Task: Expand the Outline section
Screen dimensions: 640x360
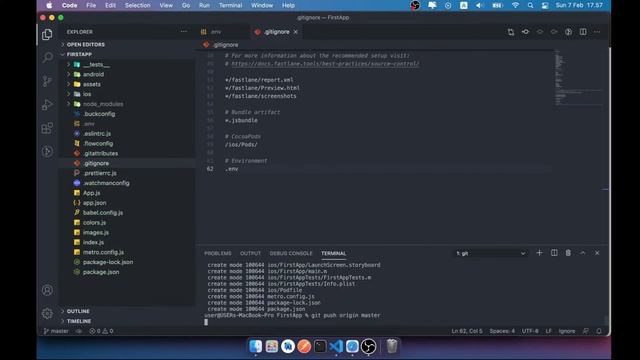Action: coord(78,311)
